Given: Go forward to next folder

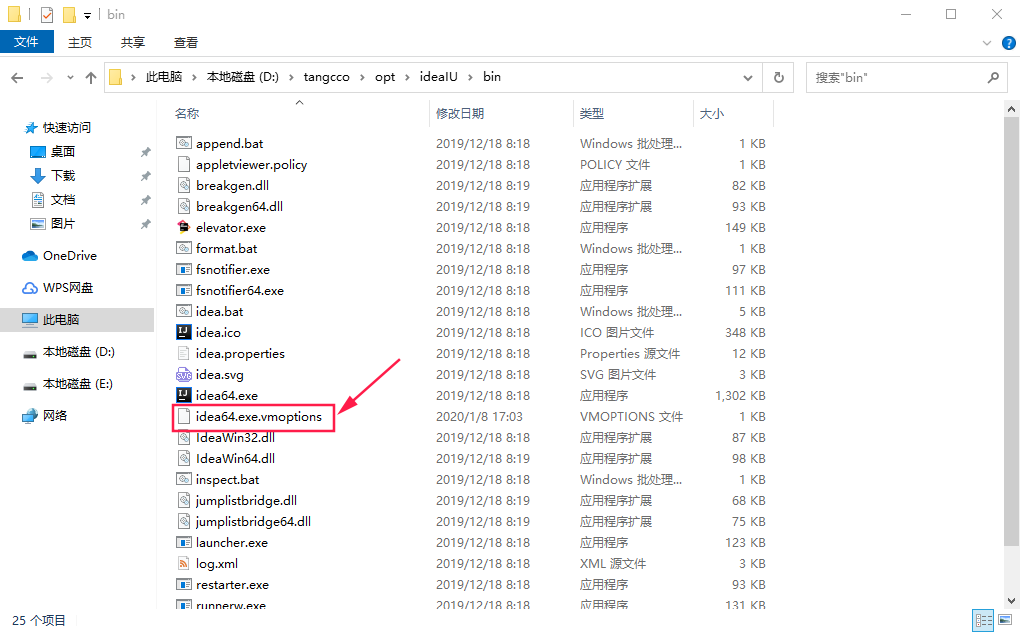Looking at the screenshot, I should [46, 78].
